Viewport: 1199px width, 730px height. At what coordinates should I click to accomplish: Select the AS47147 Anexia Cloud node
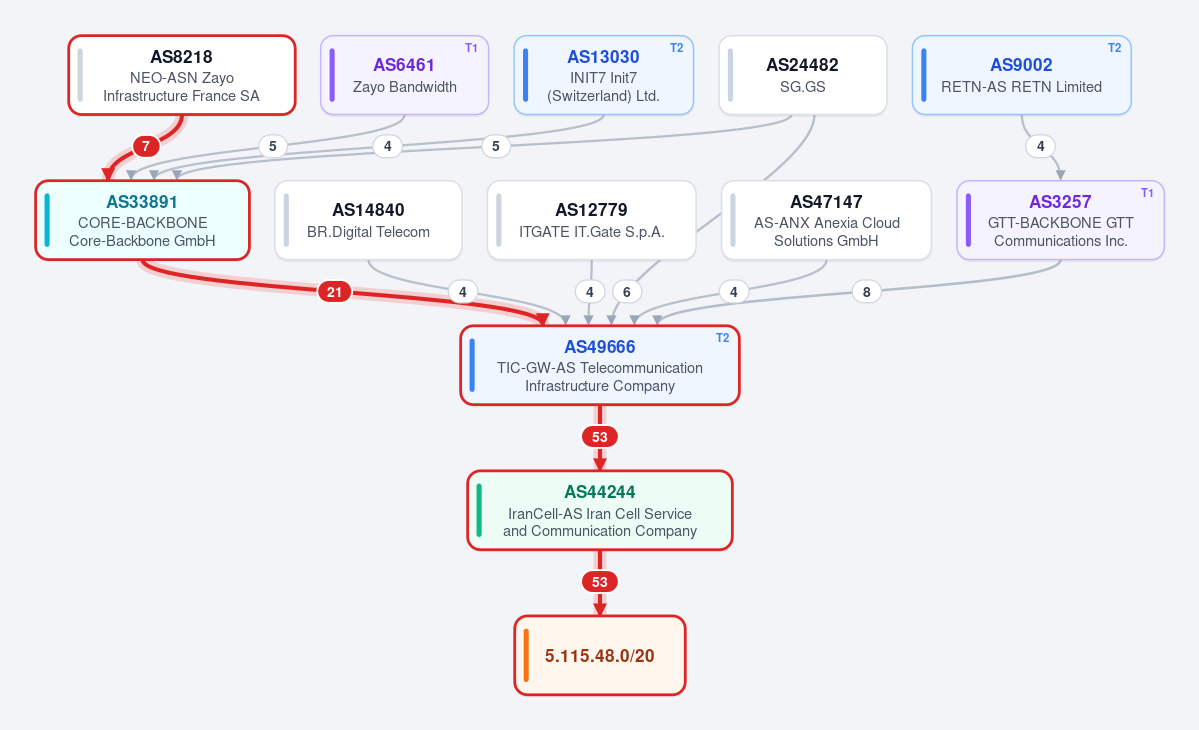point(827,220)
